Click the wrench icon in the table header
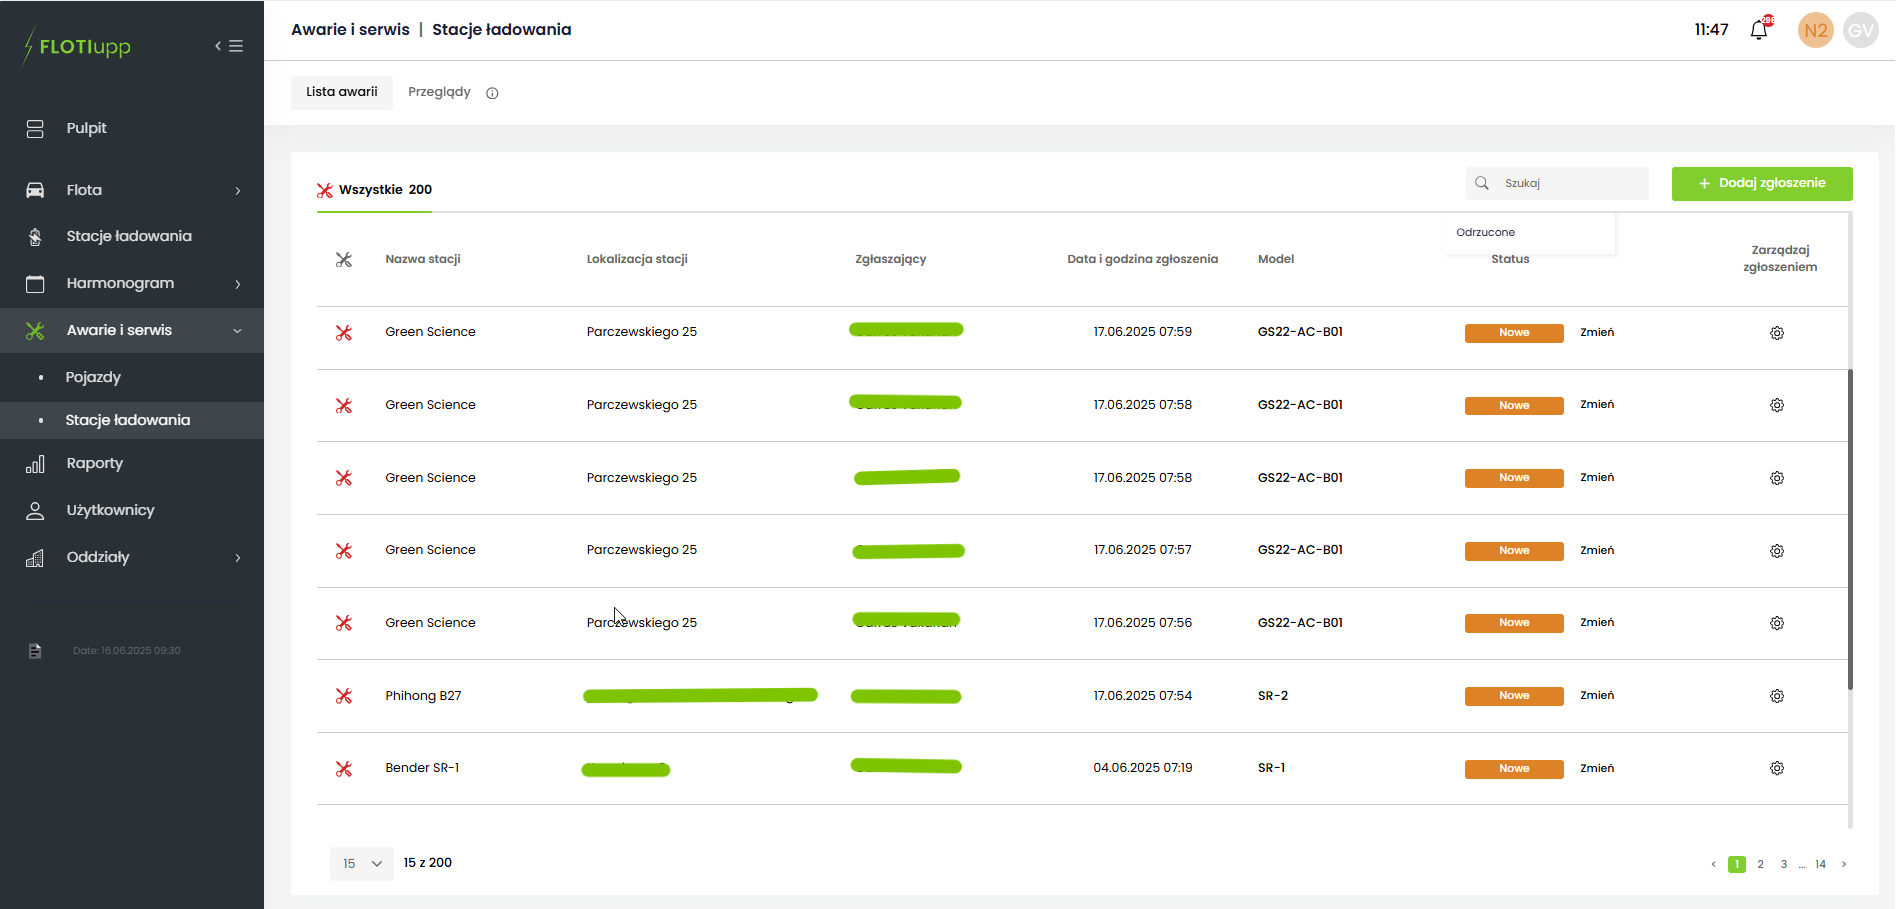This screenshot has width=1896, height=909. pyautogui.click(x=344, y=260)
